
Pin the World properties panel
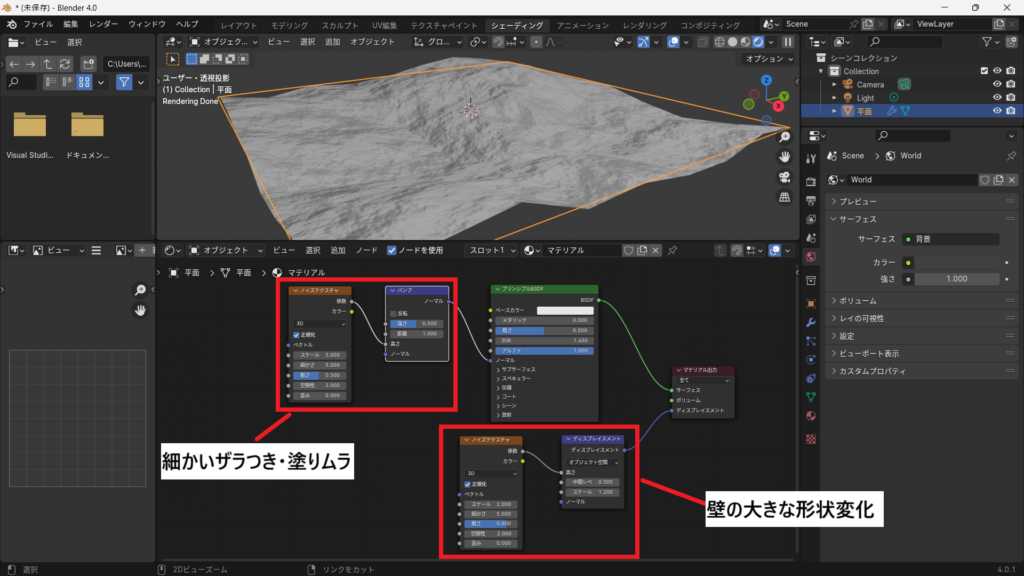(x=1011, y=156)
